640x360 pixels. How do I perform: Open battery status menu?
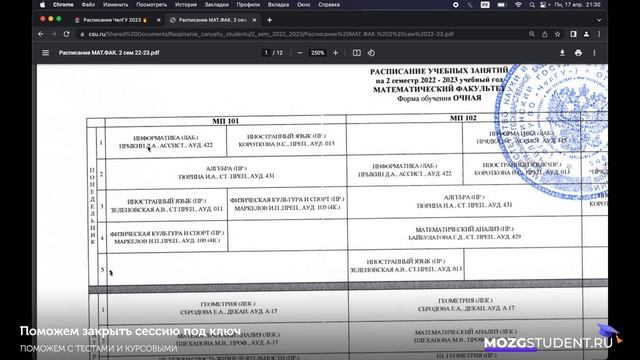click(501, 5)
